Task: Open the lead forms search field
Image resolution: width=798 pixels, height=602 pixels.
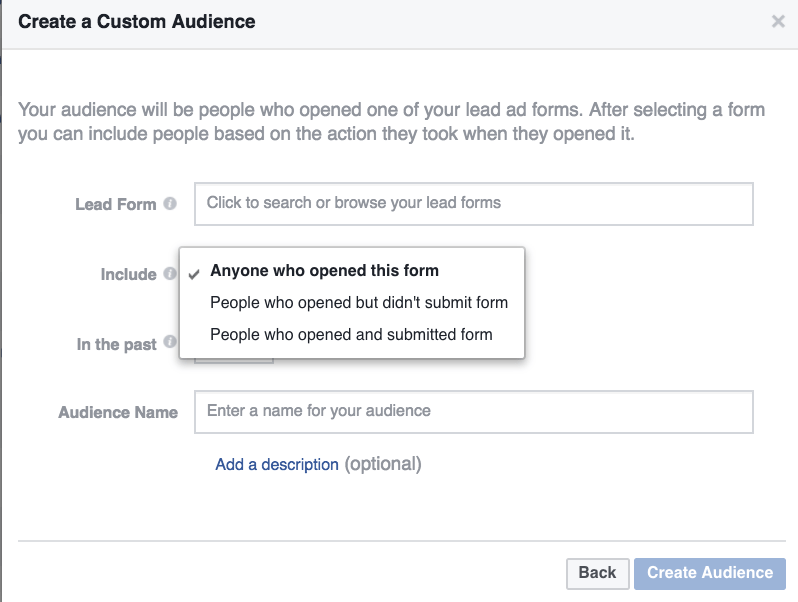Action: tap(473, 204)
